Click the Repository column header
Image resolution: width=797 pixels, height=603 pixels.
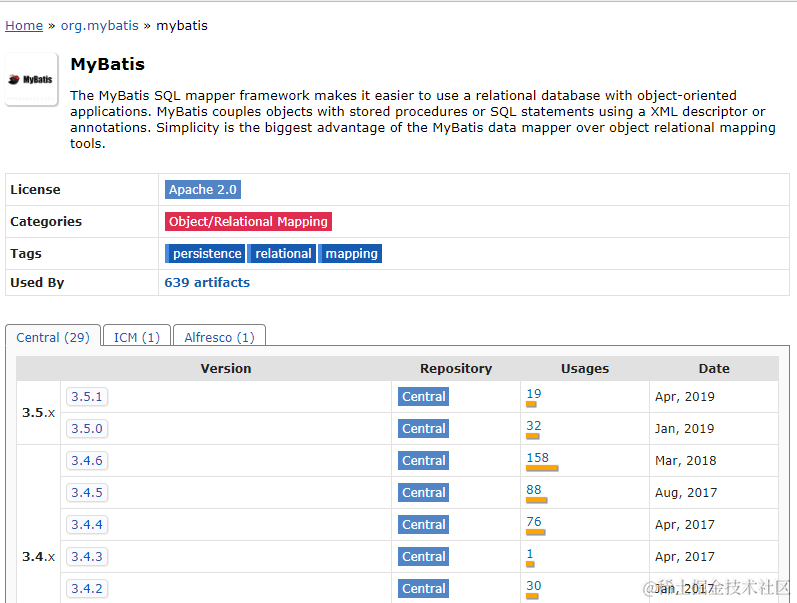click(456, 369)
